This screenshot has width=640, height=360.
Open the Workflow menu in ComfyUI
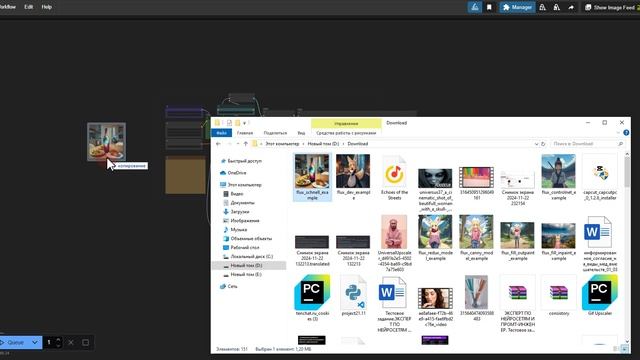(7, 7)
